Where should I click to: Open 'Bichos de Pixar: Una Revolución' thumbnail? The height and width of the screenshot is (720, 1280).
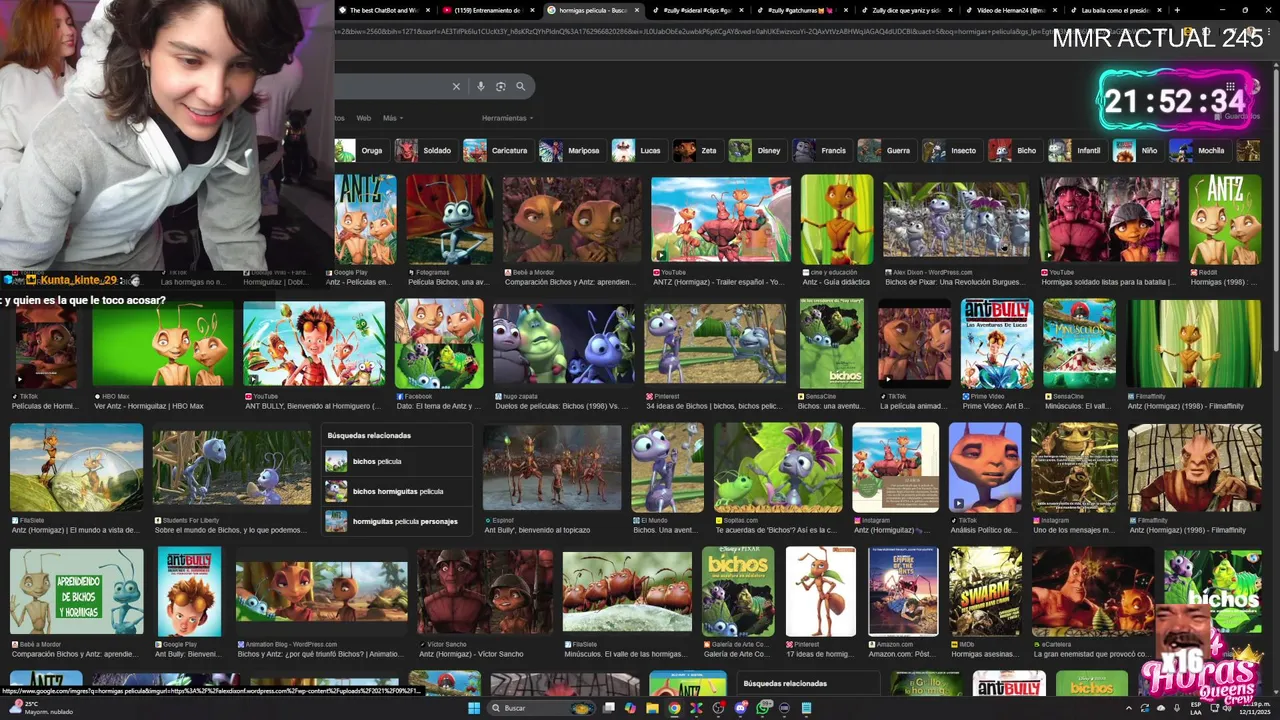tap(956, 220)
